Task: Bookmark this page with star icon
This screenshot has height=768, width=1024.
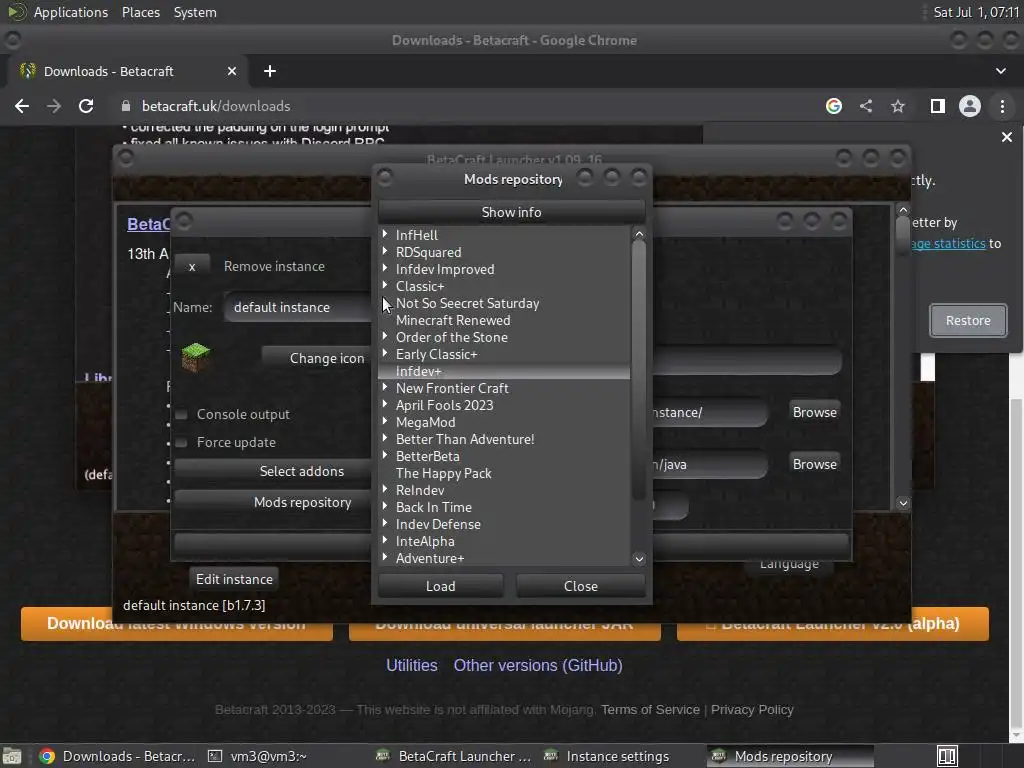Action: tap(898, 106)
